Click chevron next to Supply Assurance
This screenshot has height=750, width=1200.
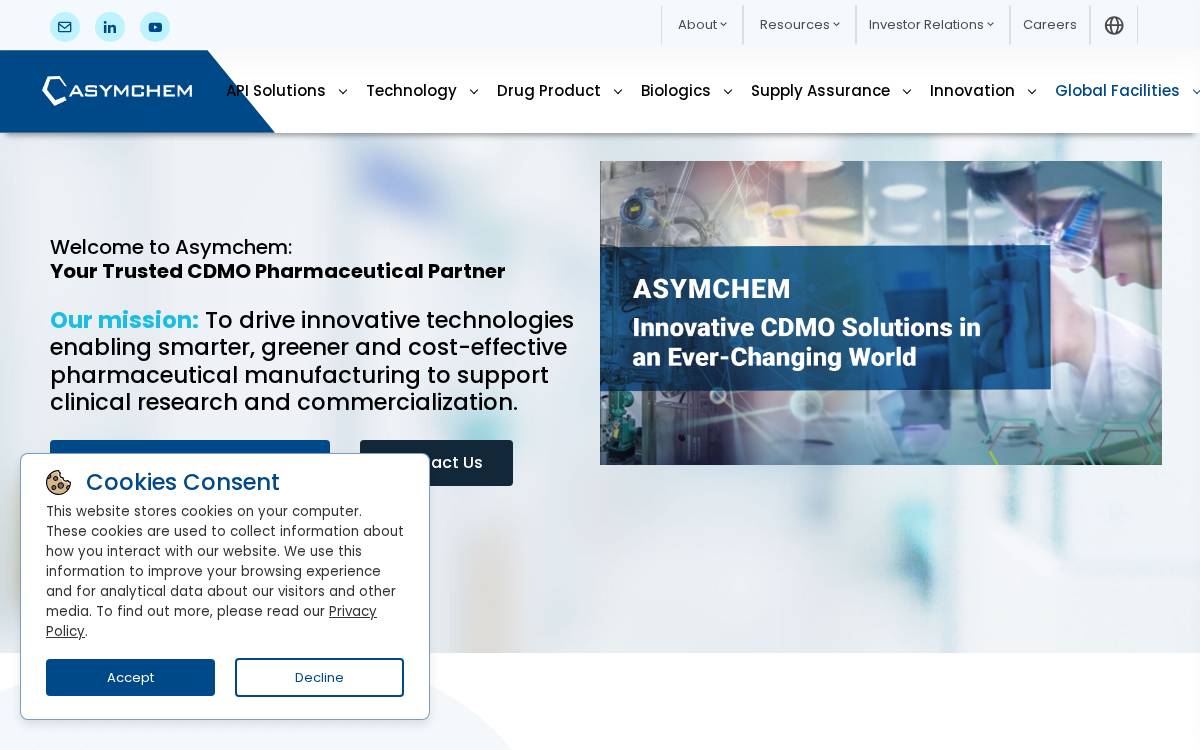click(907, 92)
